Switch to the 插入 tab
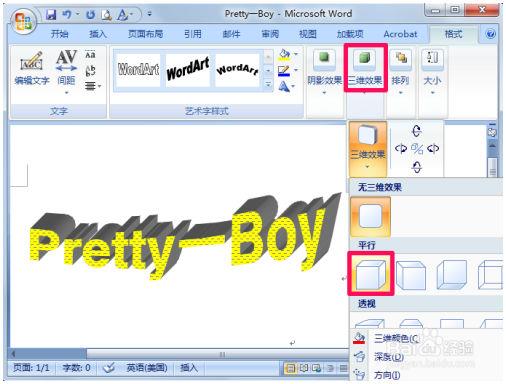506x384 pixels. tap(98, 34)
